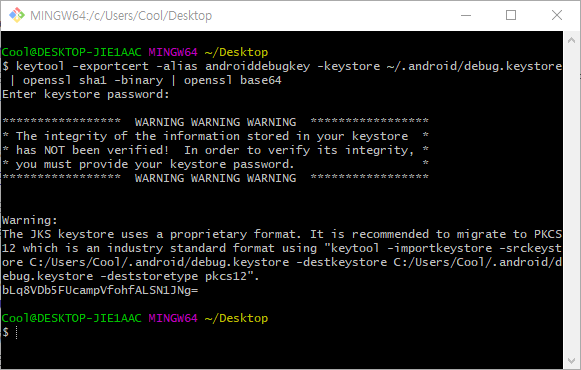This screenshot has width=581, height=370.
Task: Click 'The integrity of the information' line
Action: point(215,136)
